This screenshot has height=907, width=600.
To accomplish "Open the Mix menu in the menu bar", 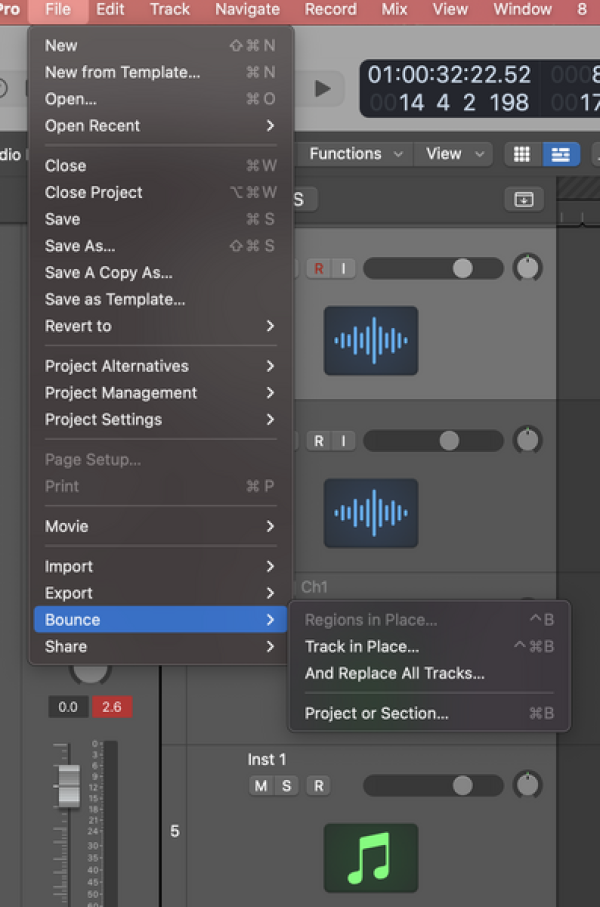I will [394, 10].
